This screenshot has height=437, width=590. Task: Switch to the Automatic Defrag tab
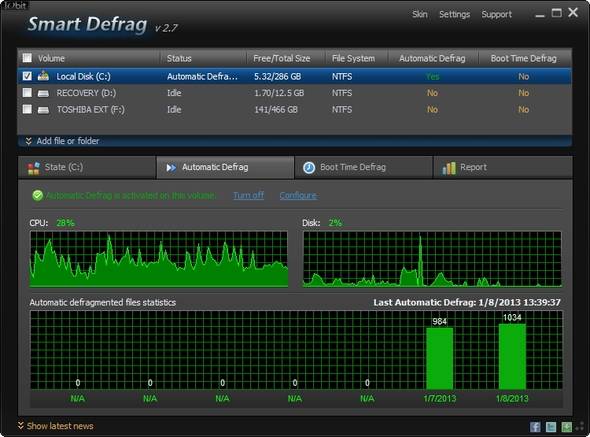pos(225,167)
